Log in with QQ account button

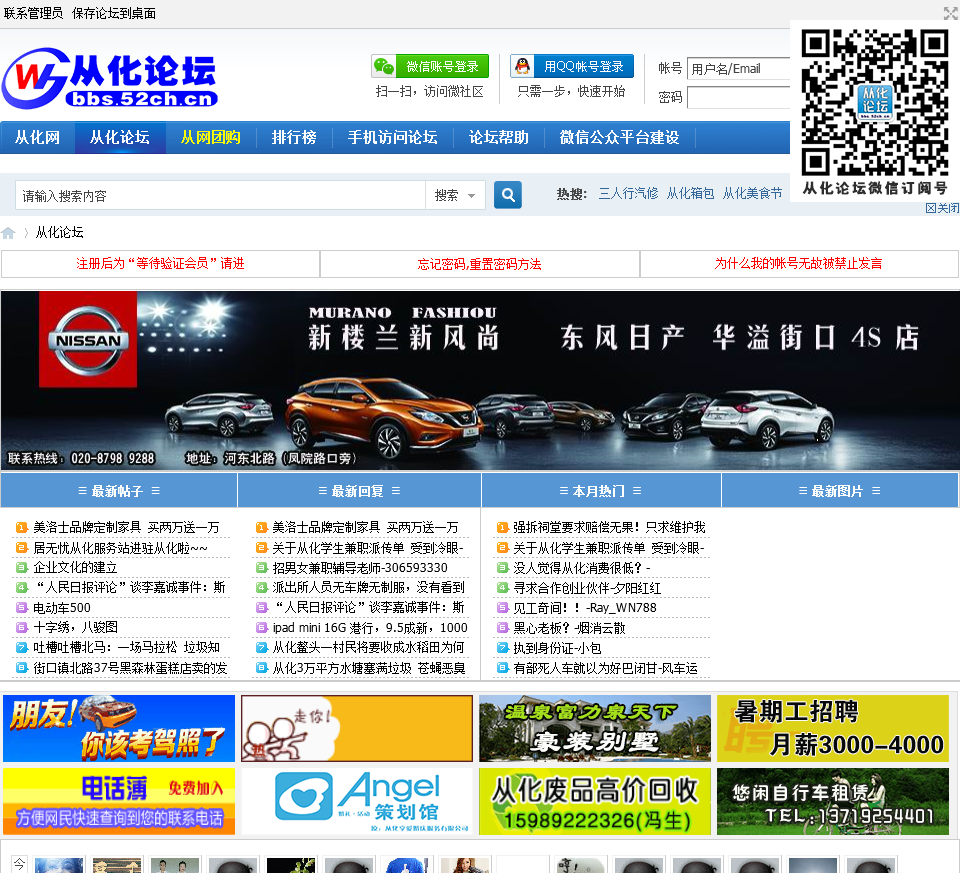(572, 66)
